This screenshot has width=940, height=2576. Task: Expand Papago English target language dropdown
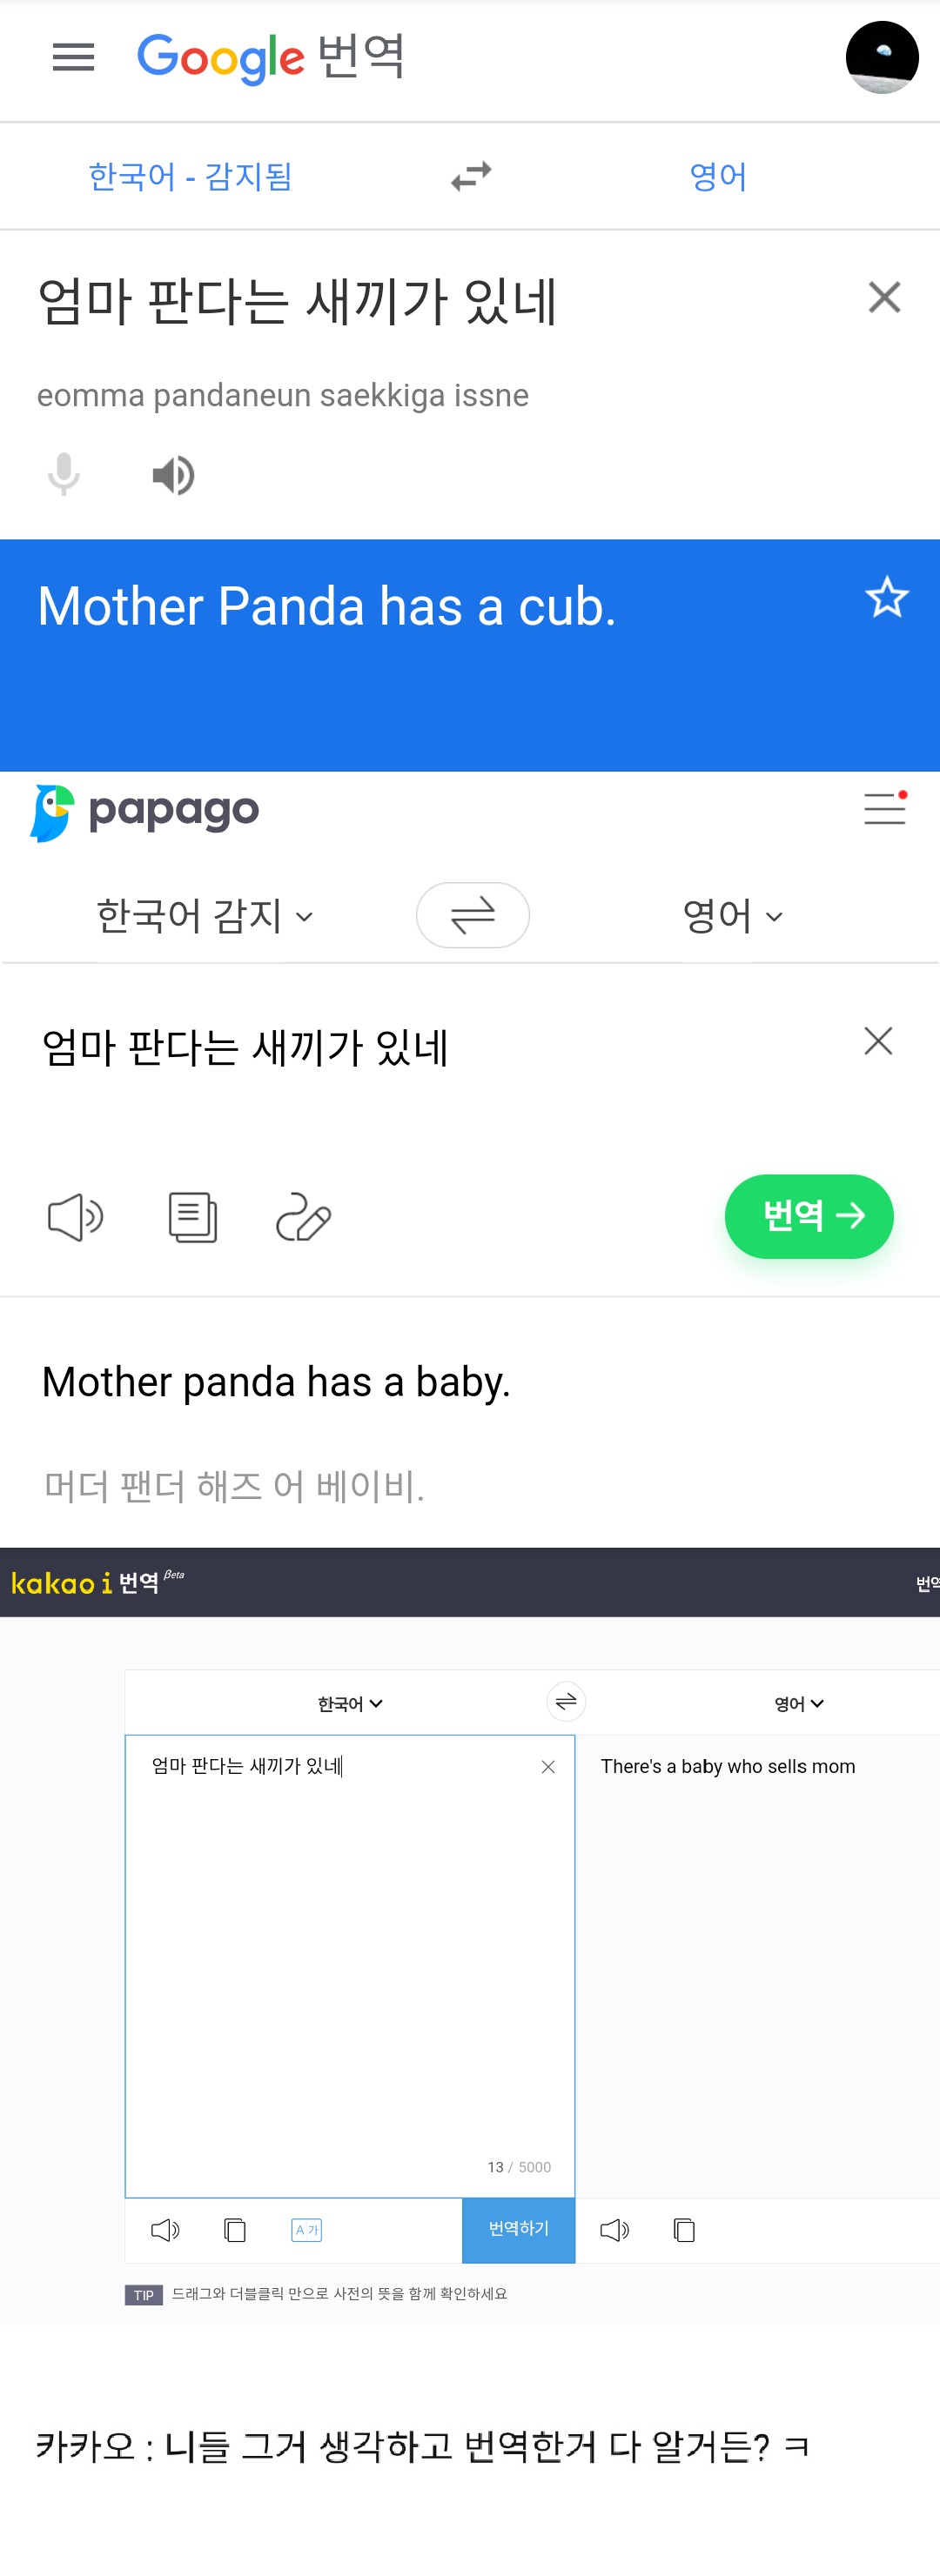(x=732, y=916)
